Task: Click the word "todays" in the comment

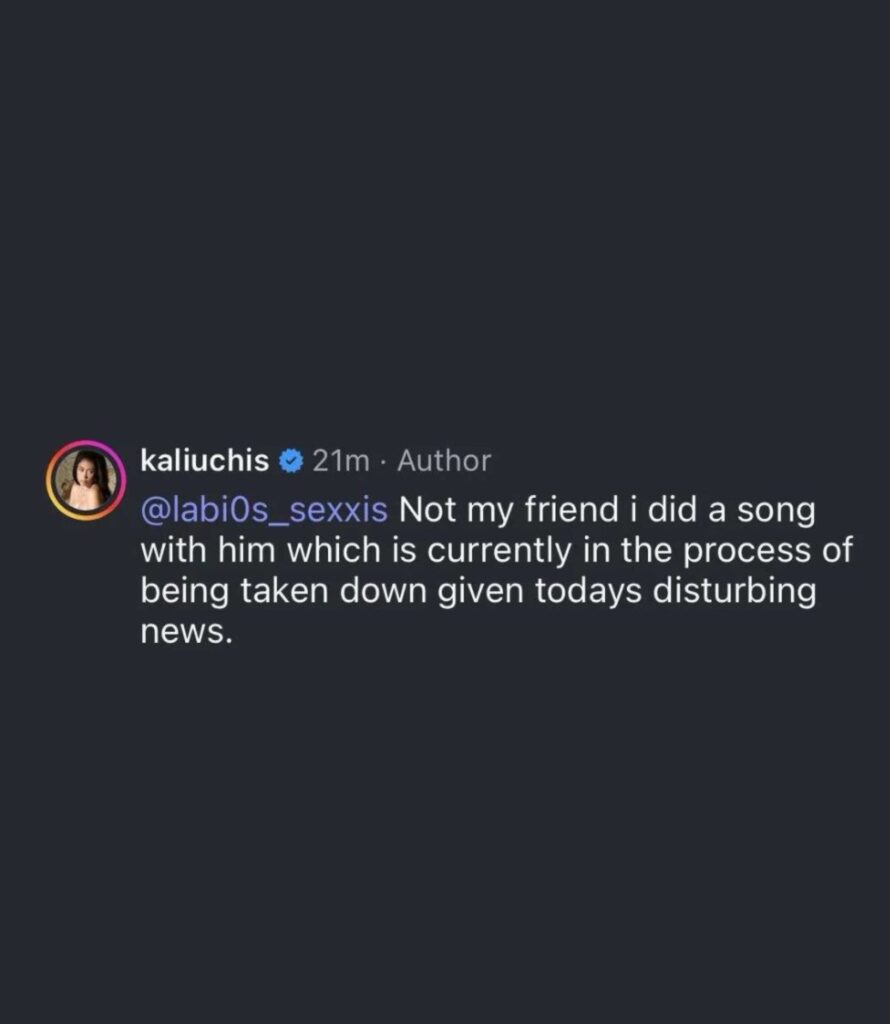Action: tap(593, 591)
